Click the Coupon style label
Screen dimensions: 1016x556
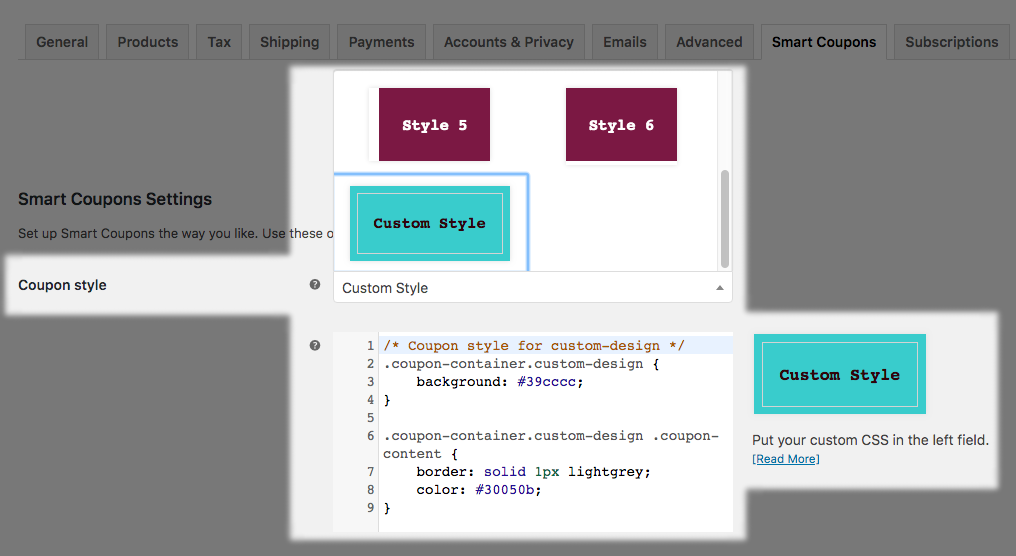62,285
